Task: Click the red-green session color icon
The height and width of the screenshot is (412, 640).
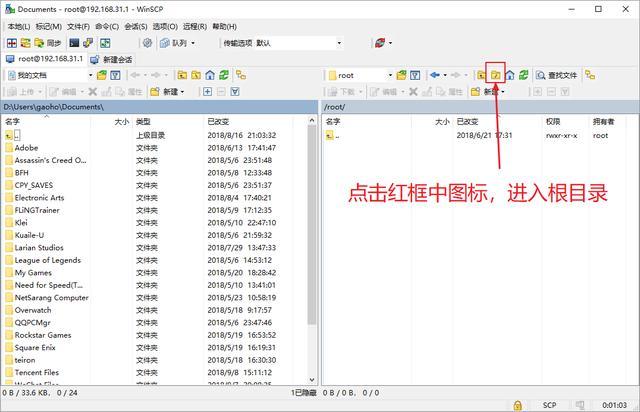Action: (x=380, y=43)
